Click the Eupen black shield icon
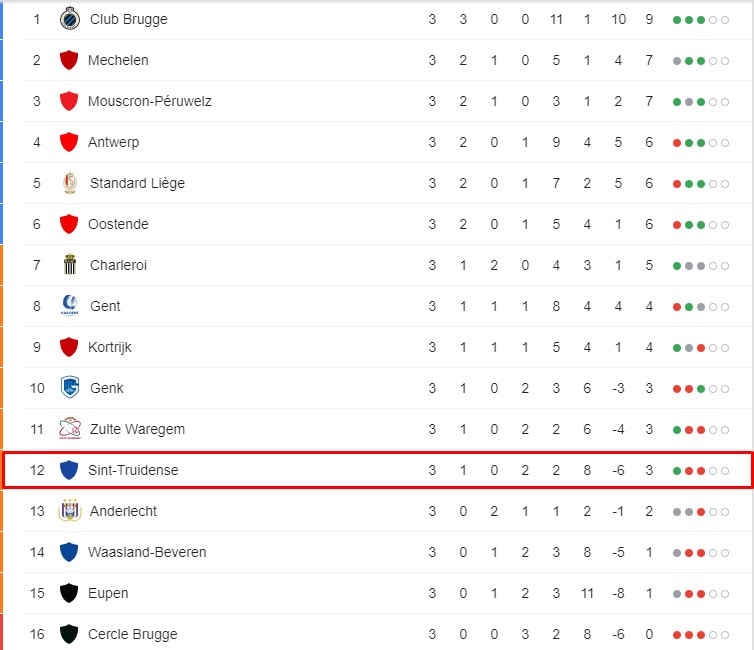754x650 pixels. tap(69, 593)
